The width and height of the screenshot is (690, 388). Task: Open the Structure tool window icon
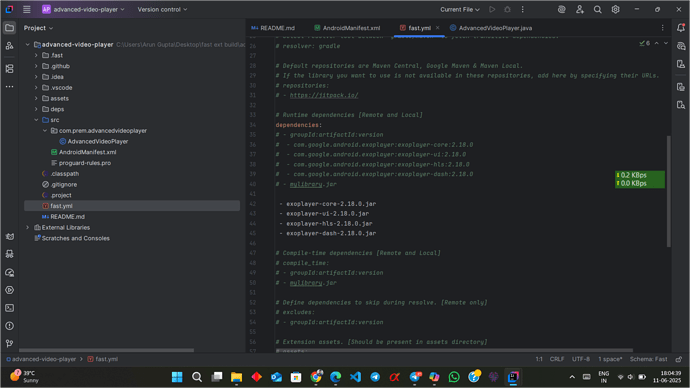[9, 69]
